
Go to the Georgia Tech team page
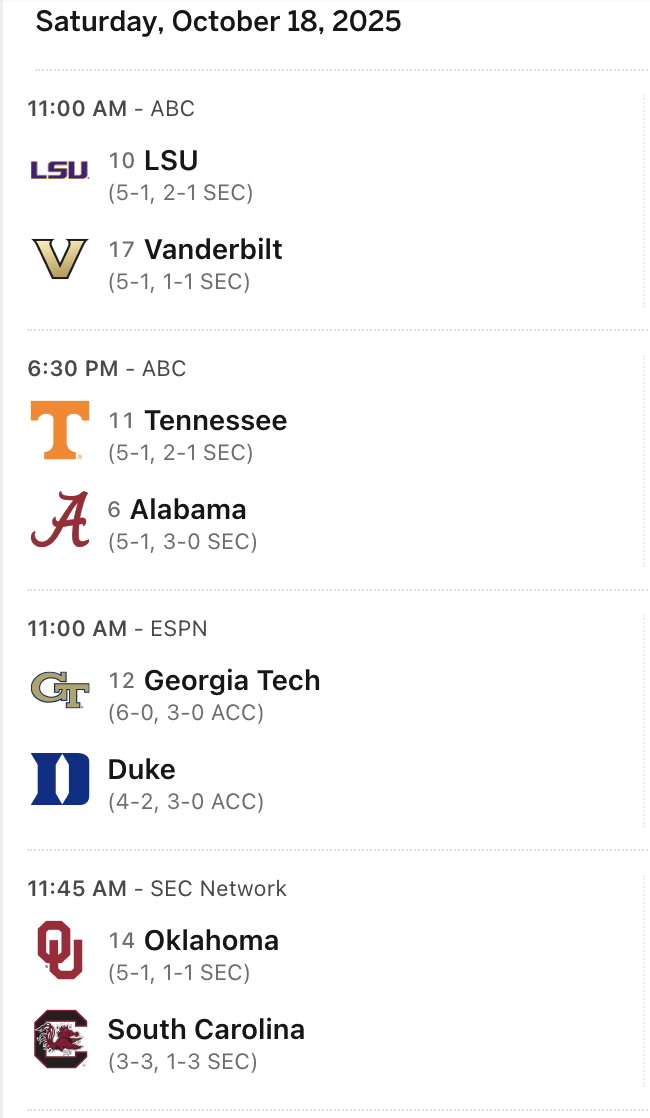point(232,680)
